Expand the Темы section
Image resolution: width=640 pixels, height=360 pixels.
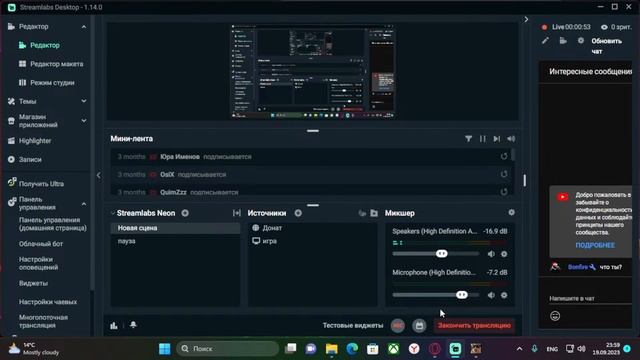pos(84,101)
